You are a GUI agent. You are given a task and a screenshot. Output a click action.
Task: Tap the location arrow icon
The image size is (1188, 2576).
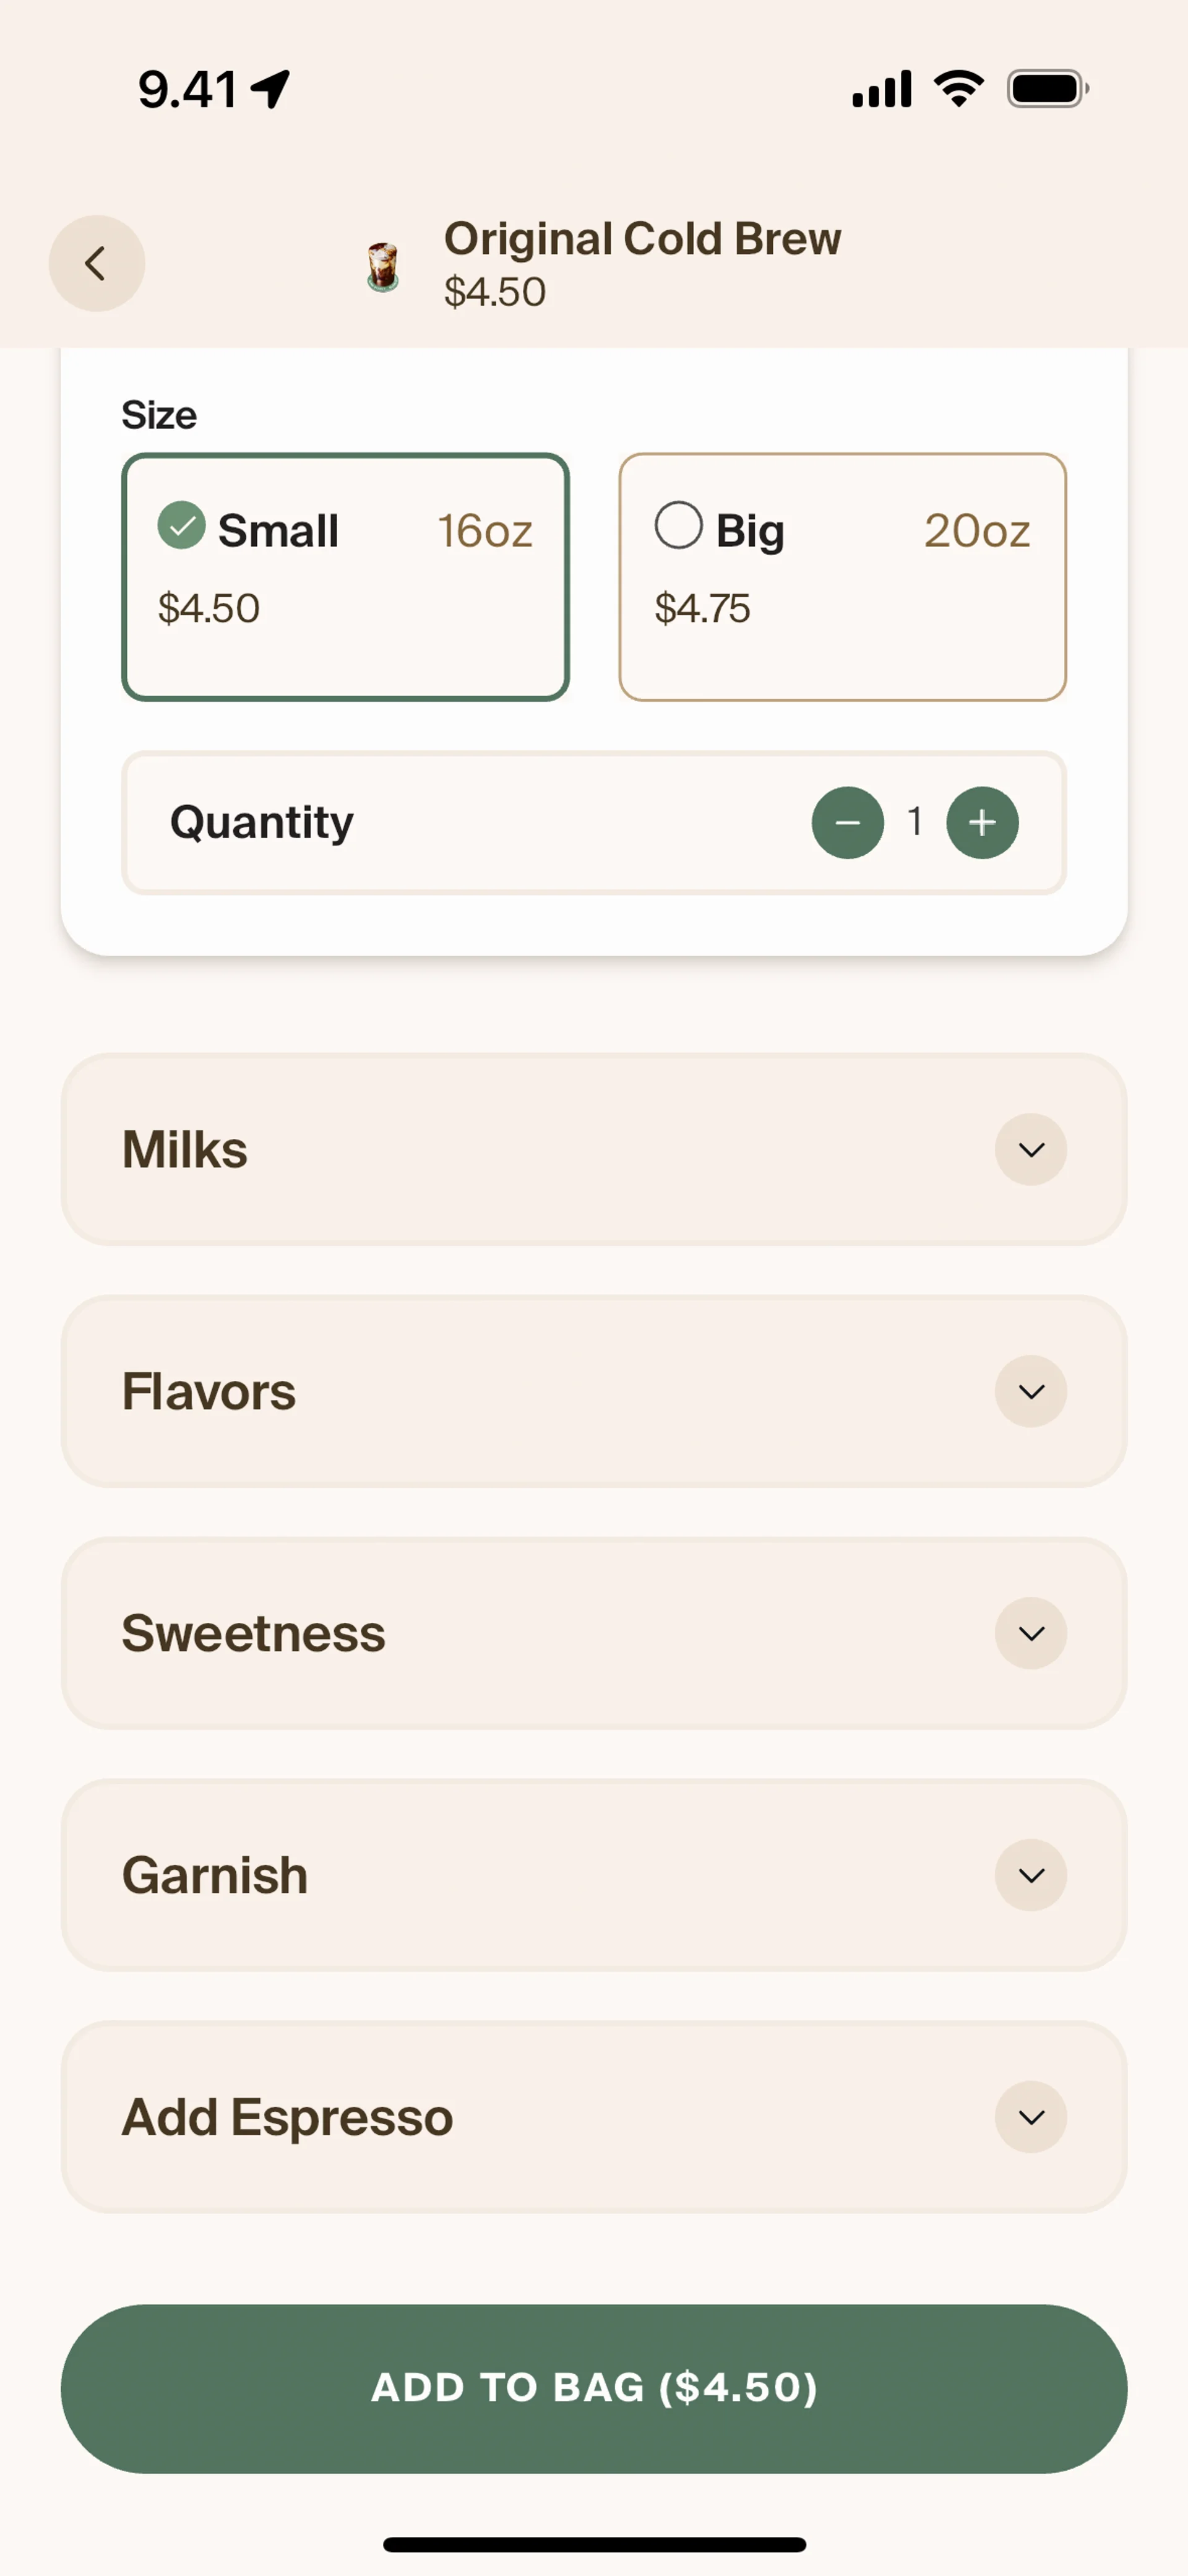tap(270, 89)
